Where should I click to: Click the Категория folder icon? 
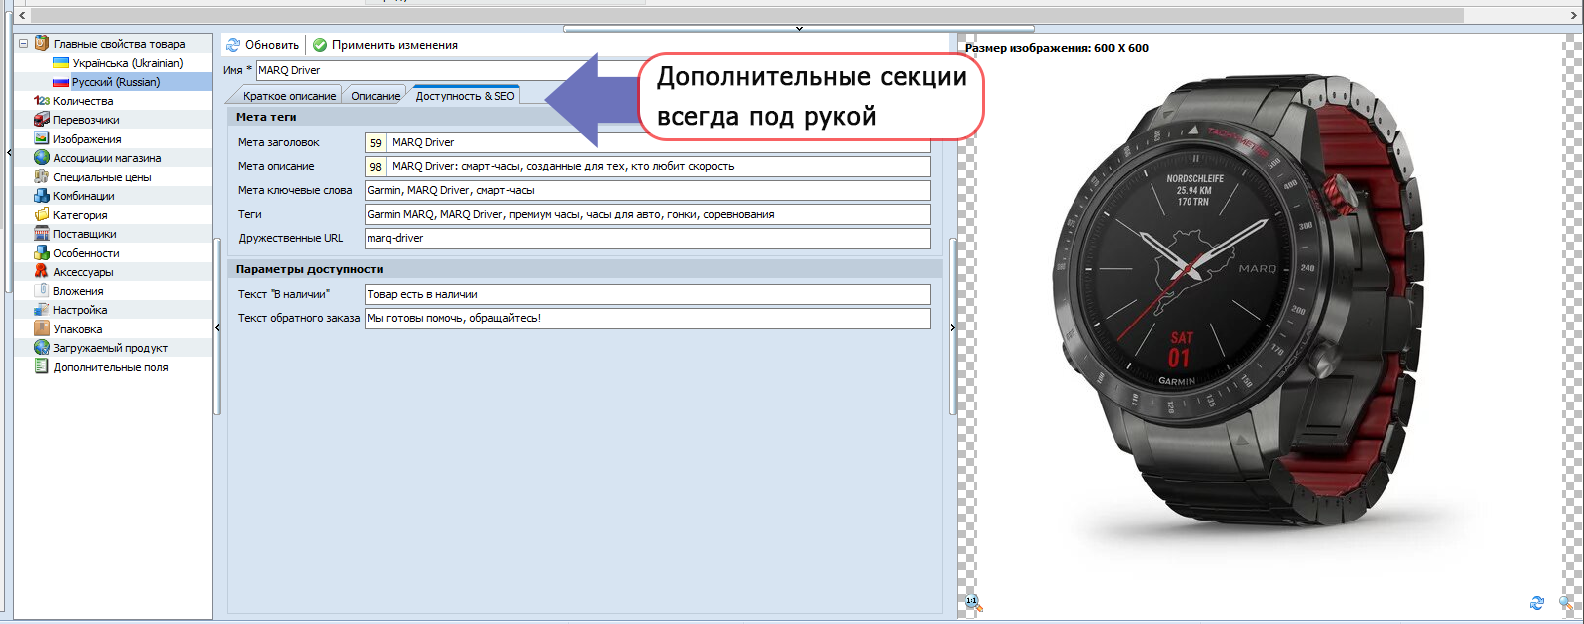pos(41,215)
